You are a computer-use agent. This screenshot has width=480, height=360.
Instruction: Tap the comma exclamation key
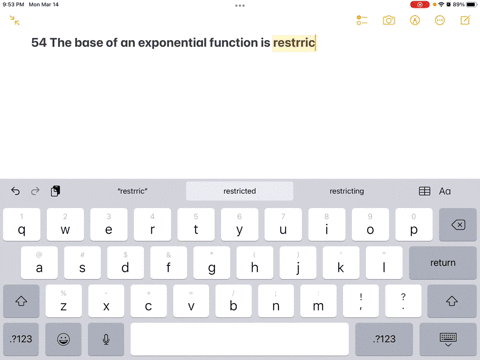point(361,301)
